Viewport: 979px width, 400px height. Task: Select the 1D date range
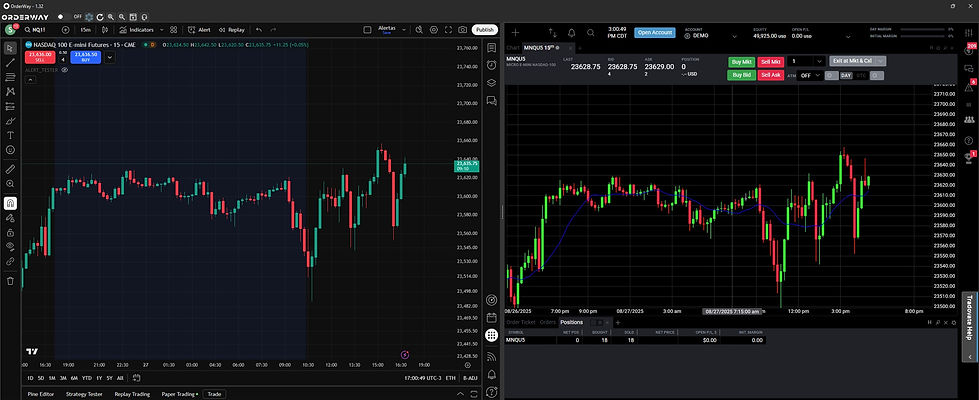31,378
